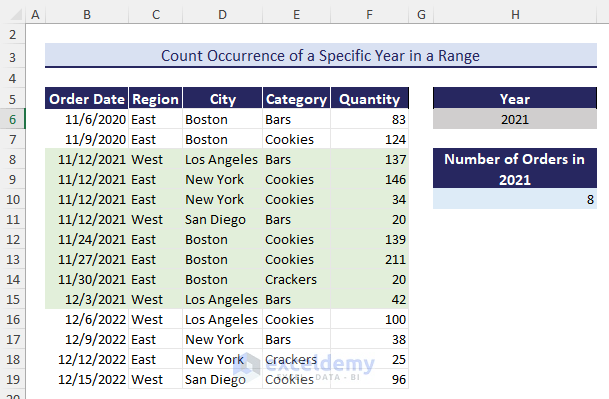The image size is (609, 399).
Task: Select date cell 11/6/2020
Action: (x=87, y=119)
